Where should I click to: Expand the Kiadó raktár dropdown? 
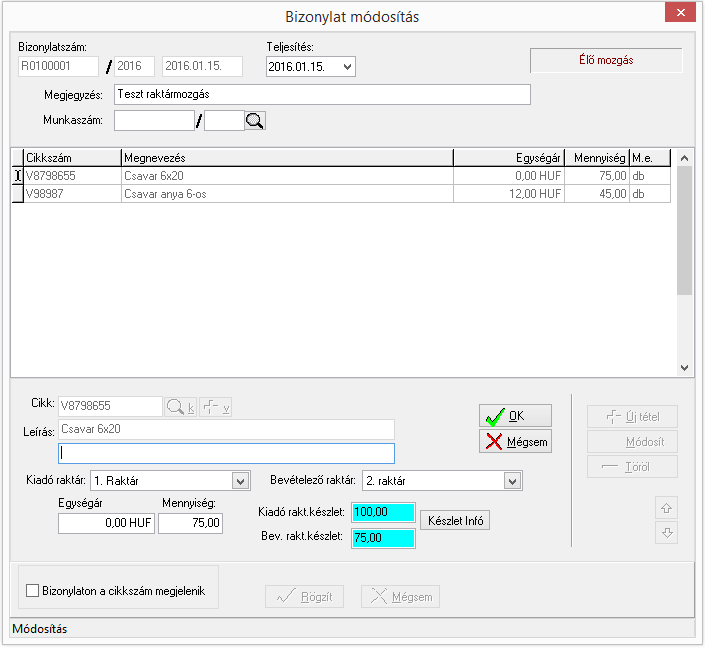pyautogui.click(x=241, y=481)
